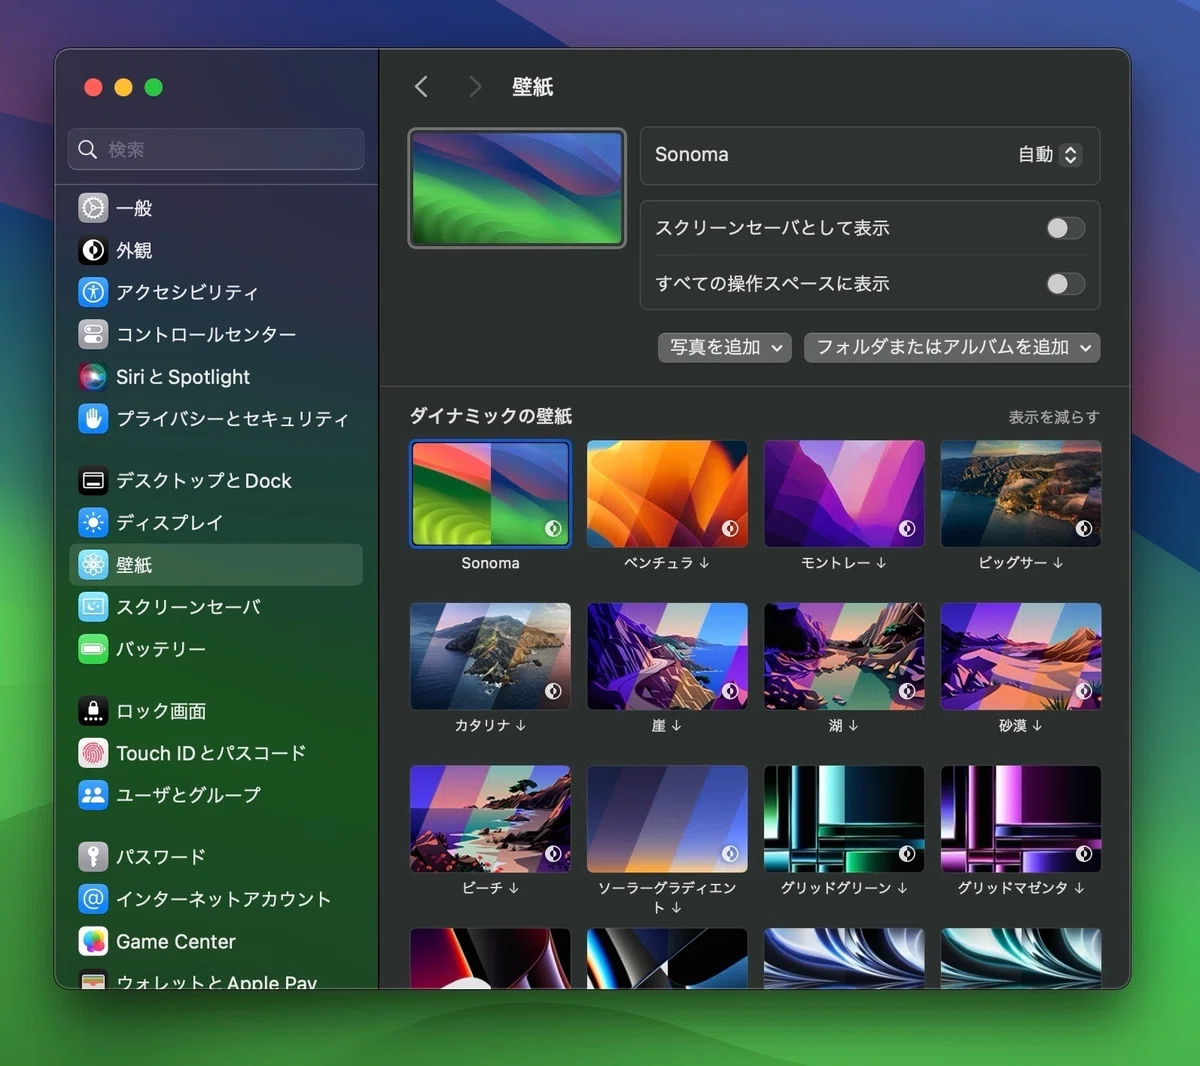
Task: Click 表示を減らす link
Action: pos(1053,417)
